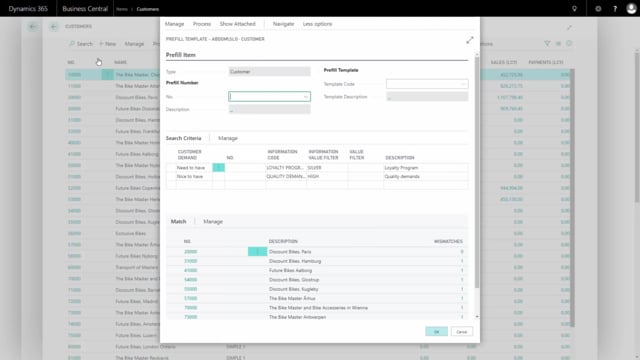Image resolution: width=640 pixels, height=360 pixels.
Task: Open the user account avatar
Action: (631, 9)
